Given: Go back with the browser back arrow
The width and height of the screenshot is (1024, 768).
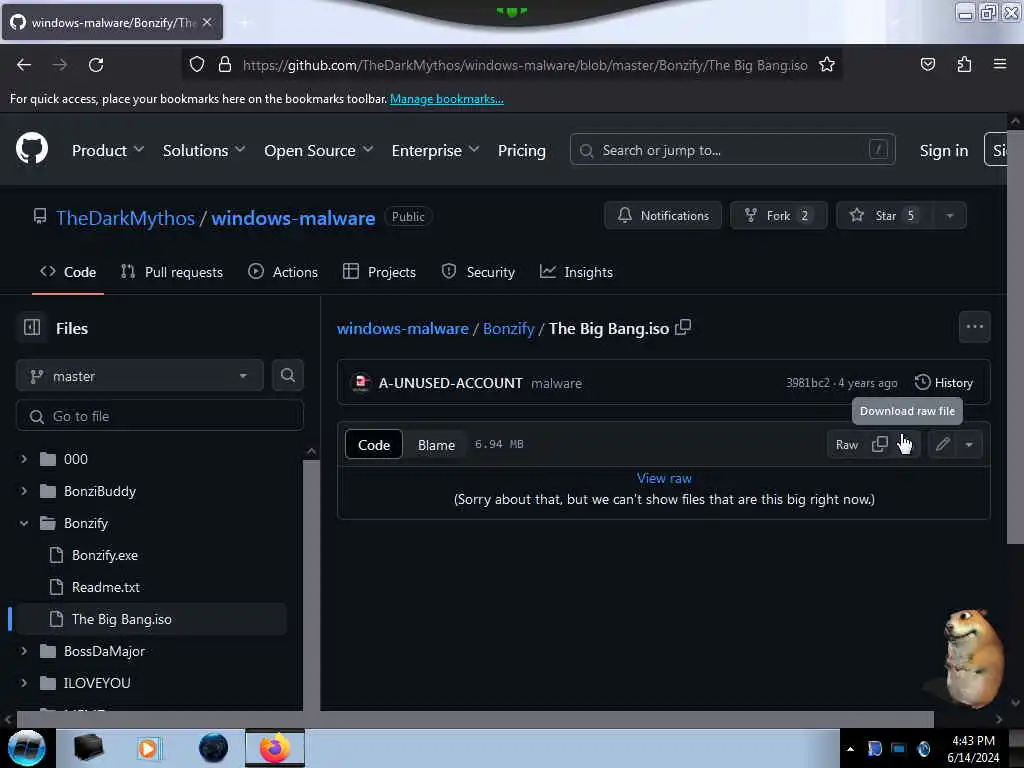Looking at the screenshot, I should click(x=24, y=65).
